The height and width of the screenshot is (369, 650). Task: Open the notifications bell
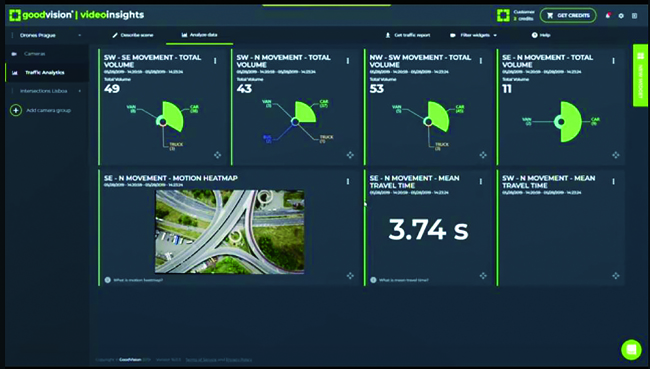pos(608,16)
